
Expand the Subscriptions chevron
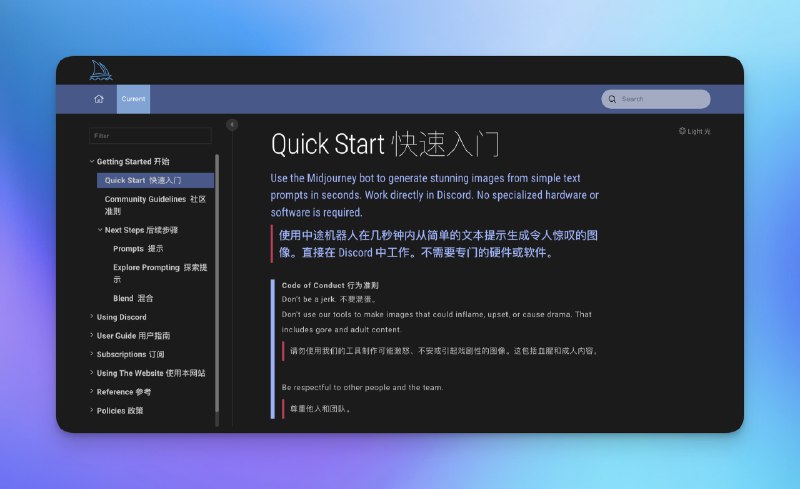(x=92, y=354)
